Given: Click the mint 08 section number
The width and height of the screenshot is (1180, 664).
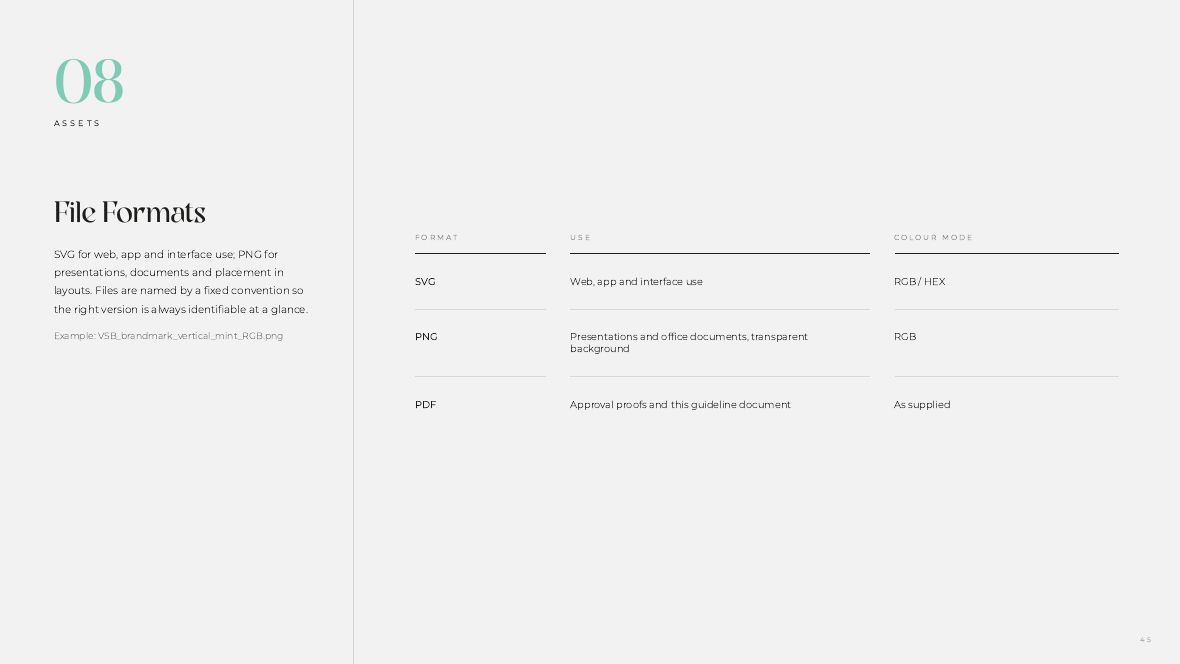Looking at the screenshot, I should [x=89, y=81].
